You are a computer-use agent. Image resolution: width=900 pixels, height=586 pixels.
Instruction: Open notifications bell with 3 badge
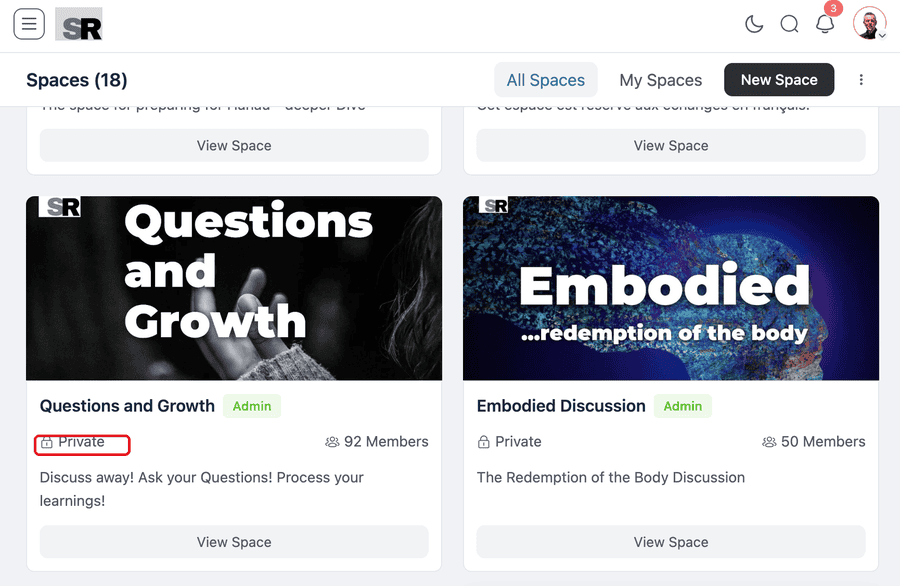click(x=825, y=23)
